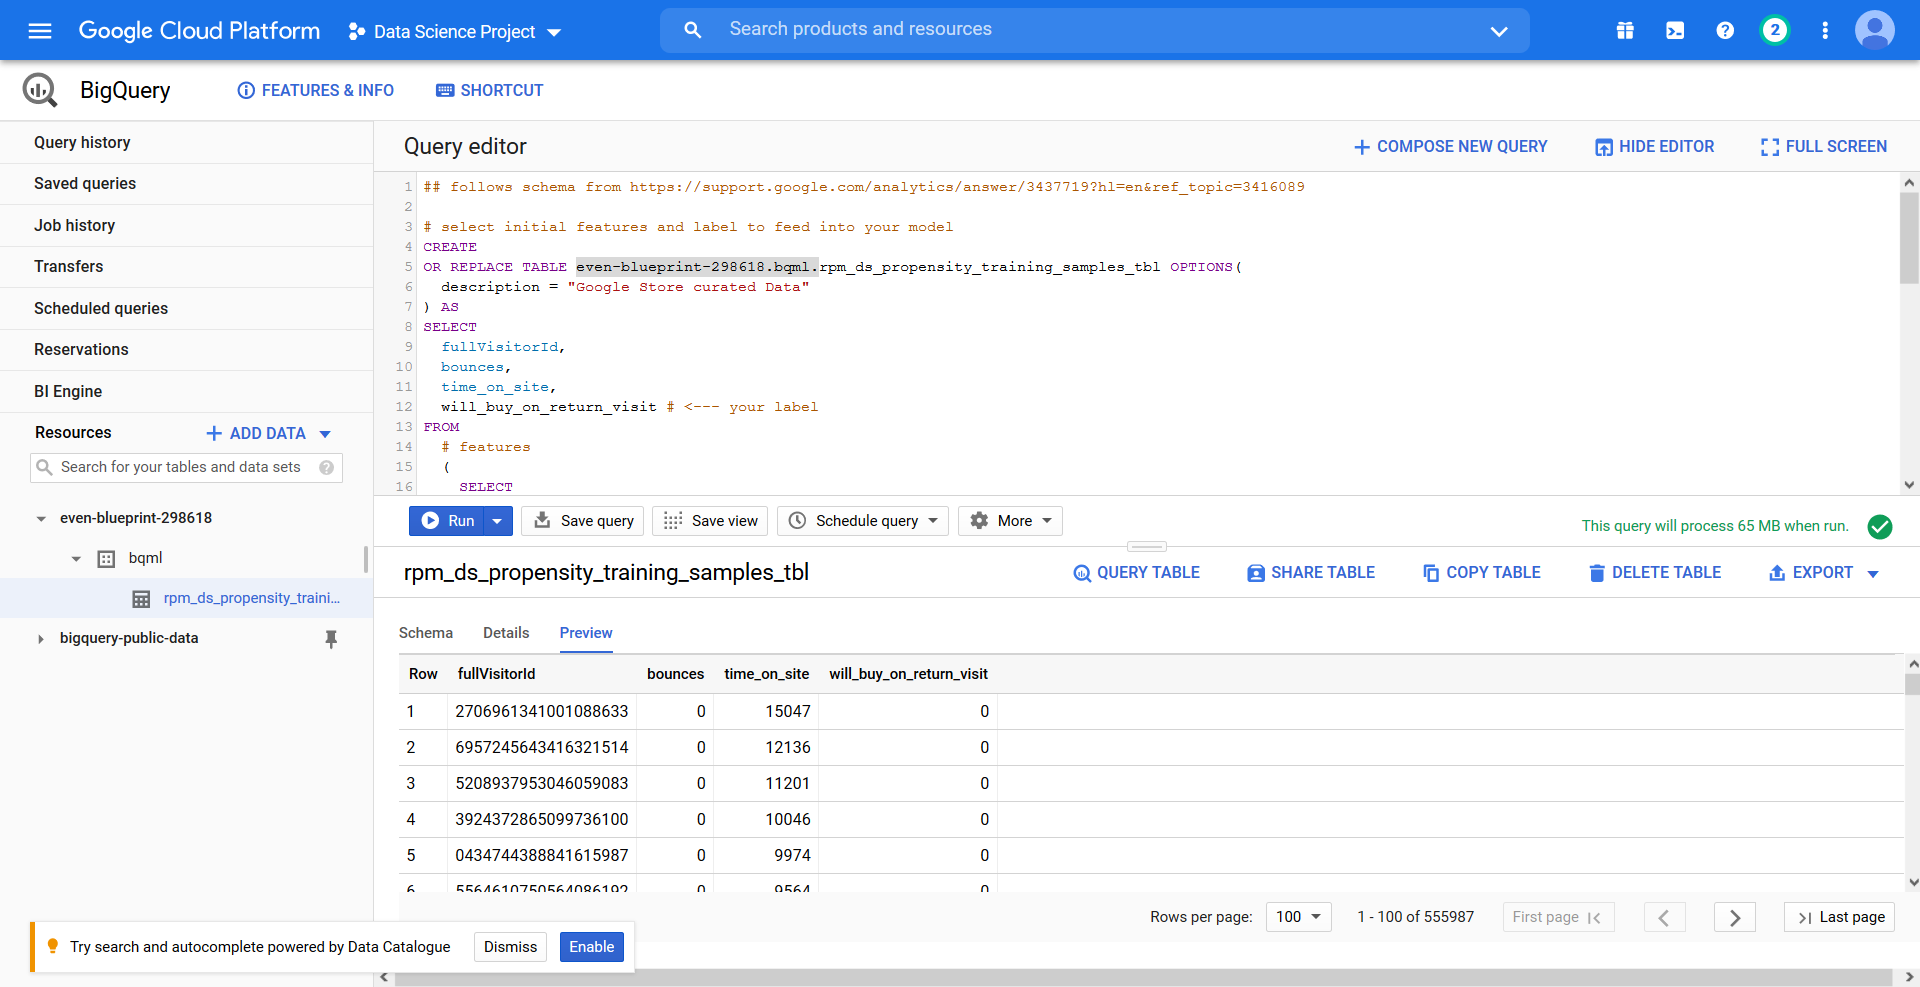Screen dimensions: 1920x987
Task: Go to next page of results
Action: pyautogui.click(x=1735, y=917)
